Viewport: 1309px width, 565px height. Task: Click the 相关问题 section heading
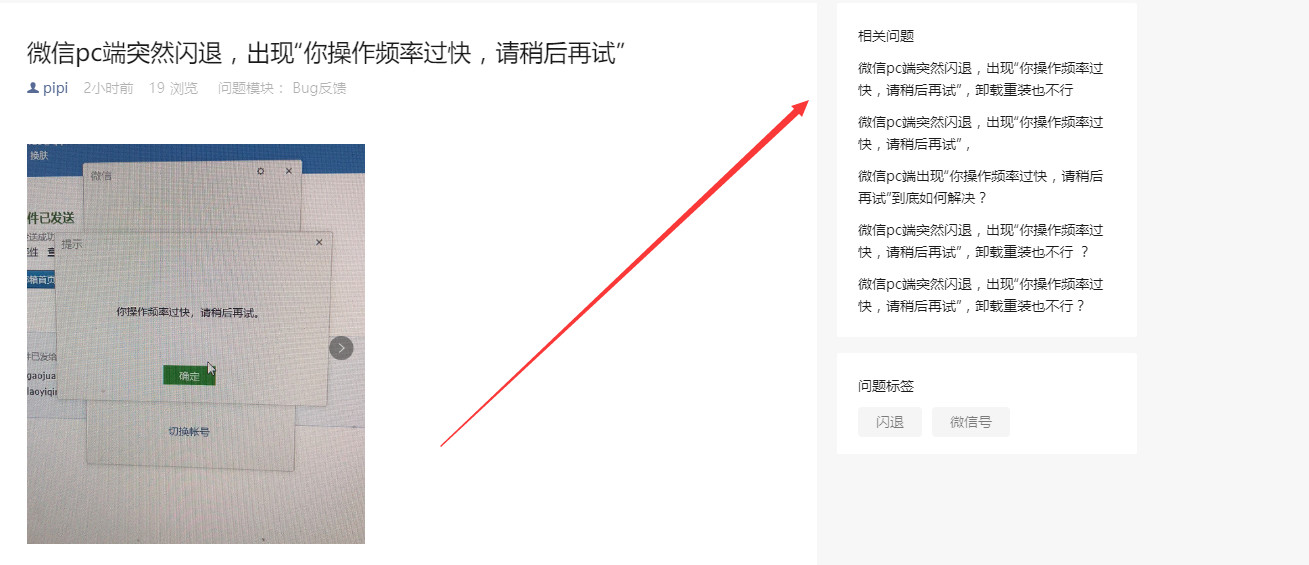point(886,36)
